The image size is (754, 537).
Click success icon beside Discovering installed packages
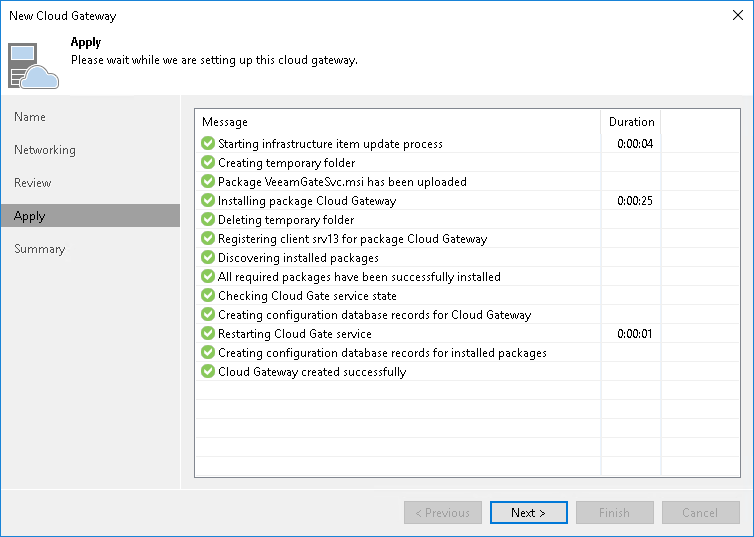[x=208, y=258]
